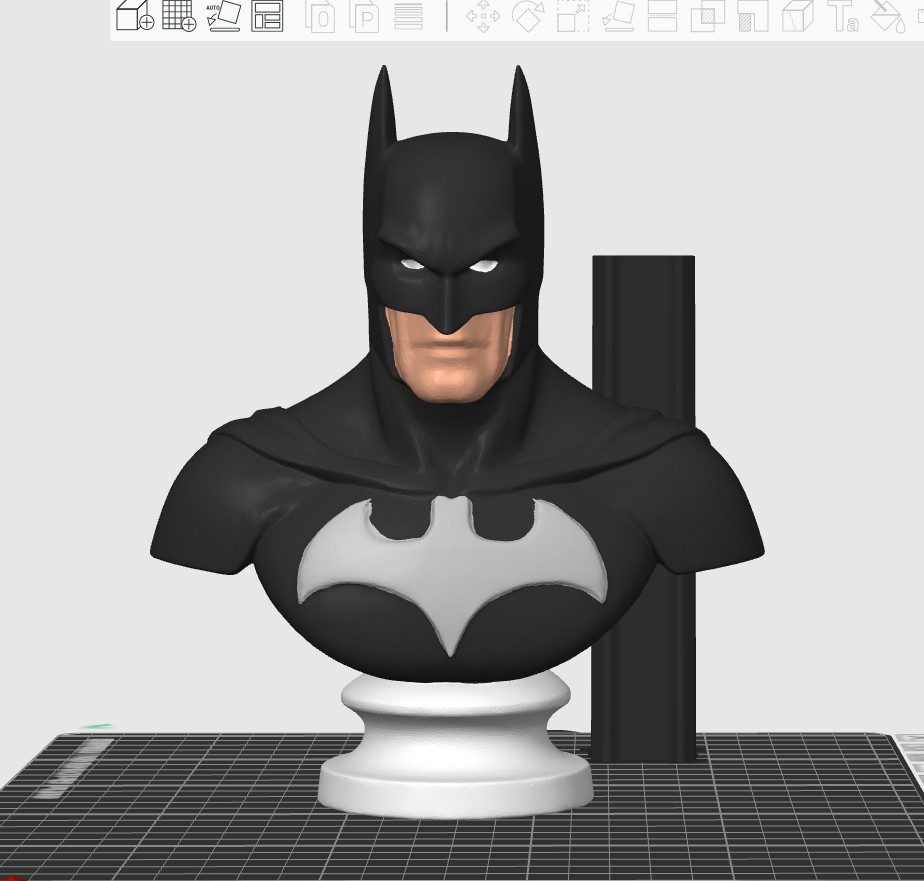Click the Add model cube icon
Image resolution: width=924 pixels, height=881 pixels.
135,15
